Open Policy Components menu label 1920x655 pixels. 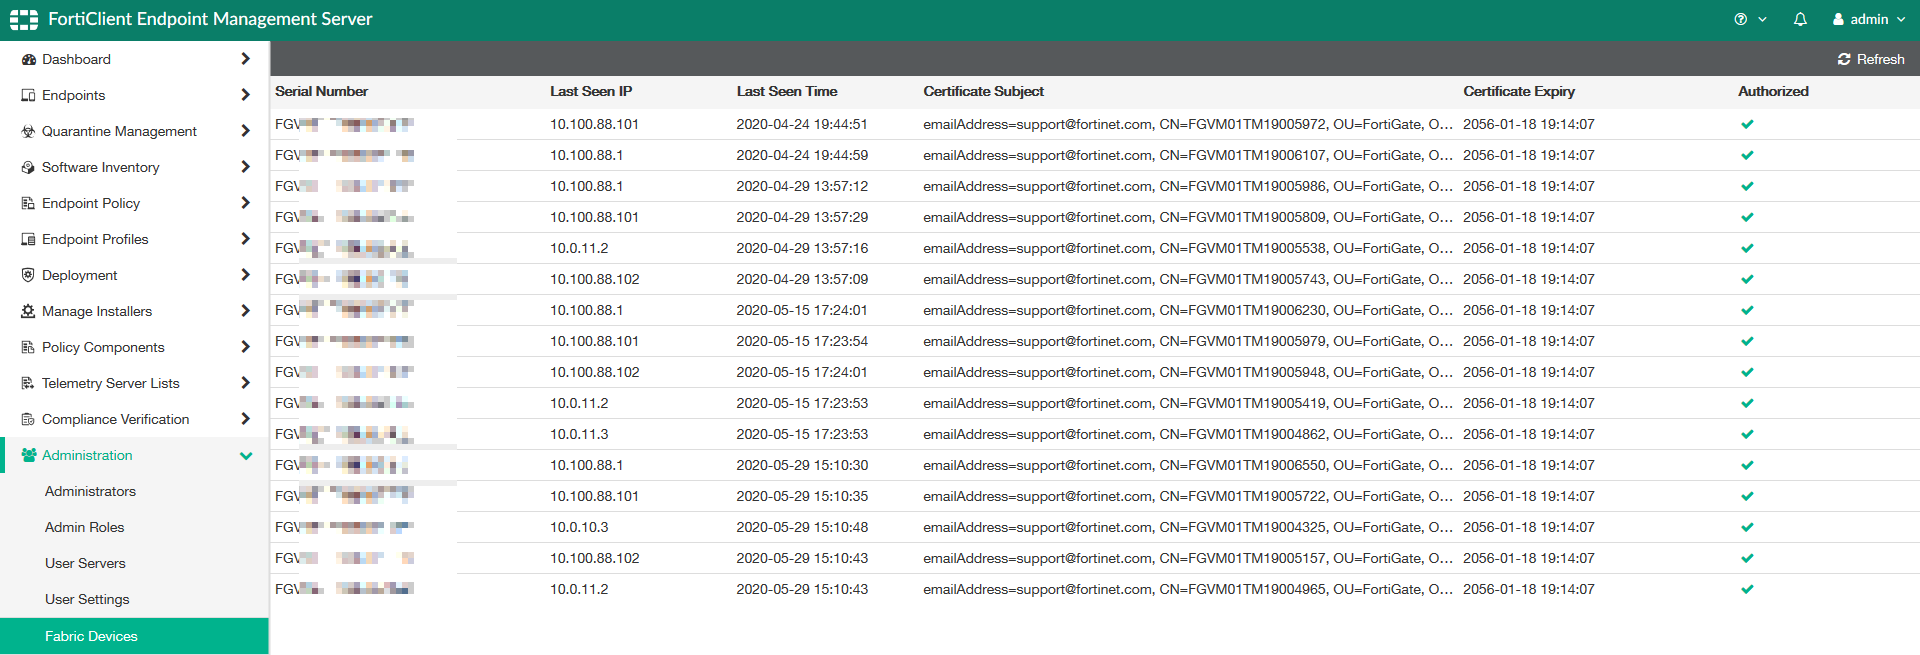(x=103, y=347)
